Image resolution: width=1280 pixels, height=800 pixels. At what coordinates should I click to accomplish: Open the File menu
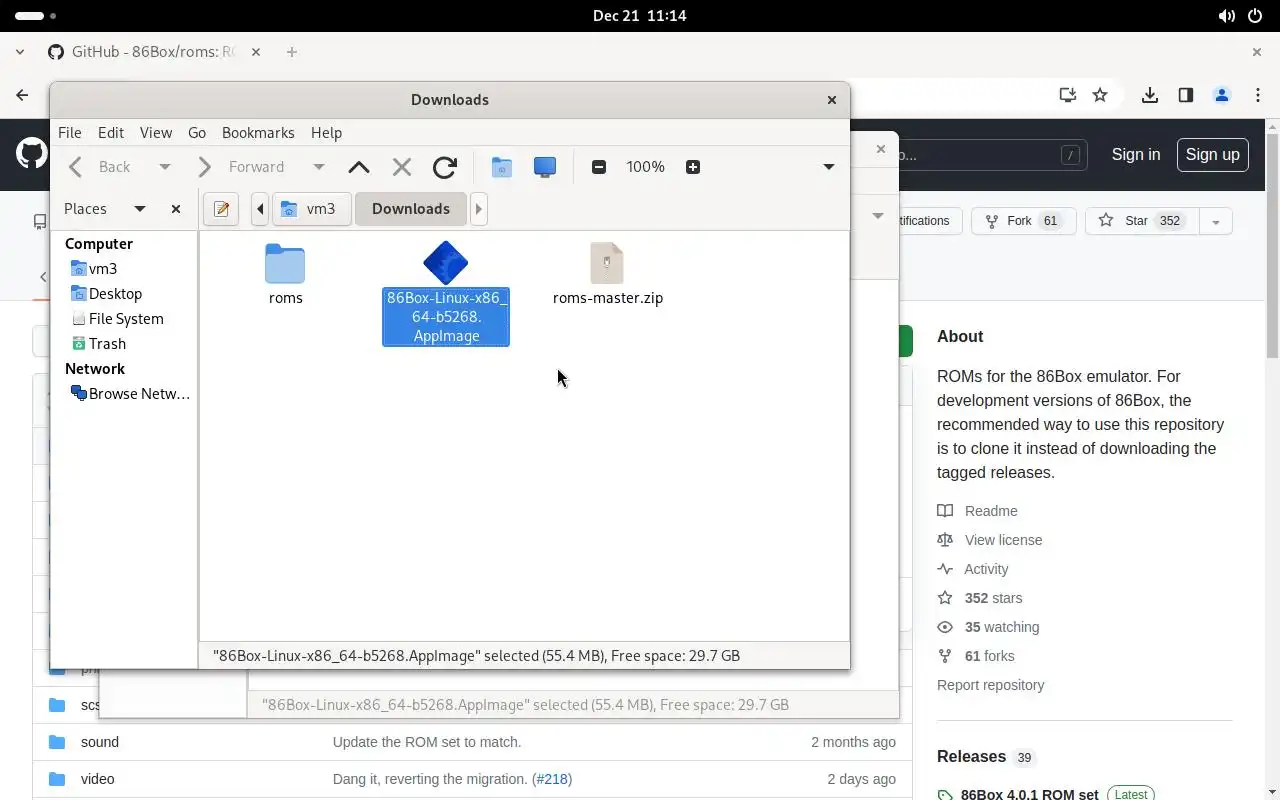70,132
